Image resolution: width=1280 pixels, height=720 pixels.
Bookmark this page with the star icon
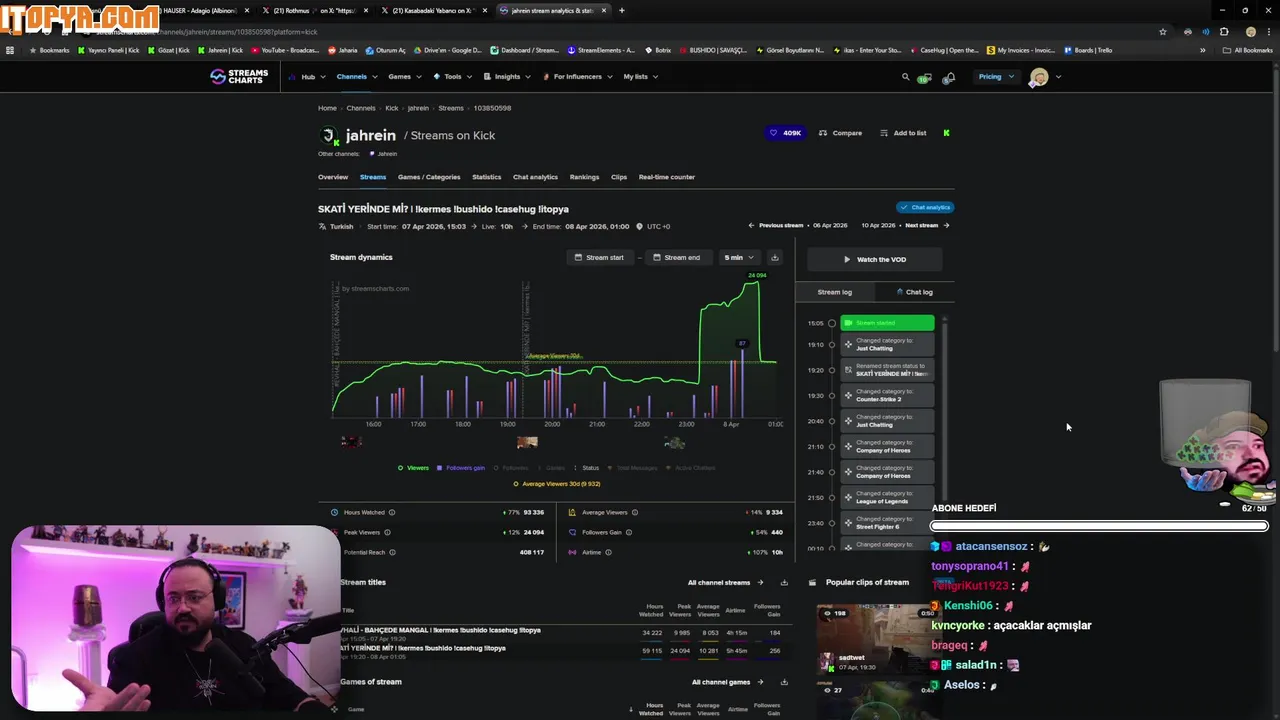tap(1162, 32)
